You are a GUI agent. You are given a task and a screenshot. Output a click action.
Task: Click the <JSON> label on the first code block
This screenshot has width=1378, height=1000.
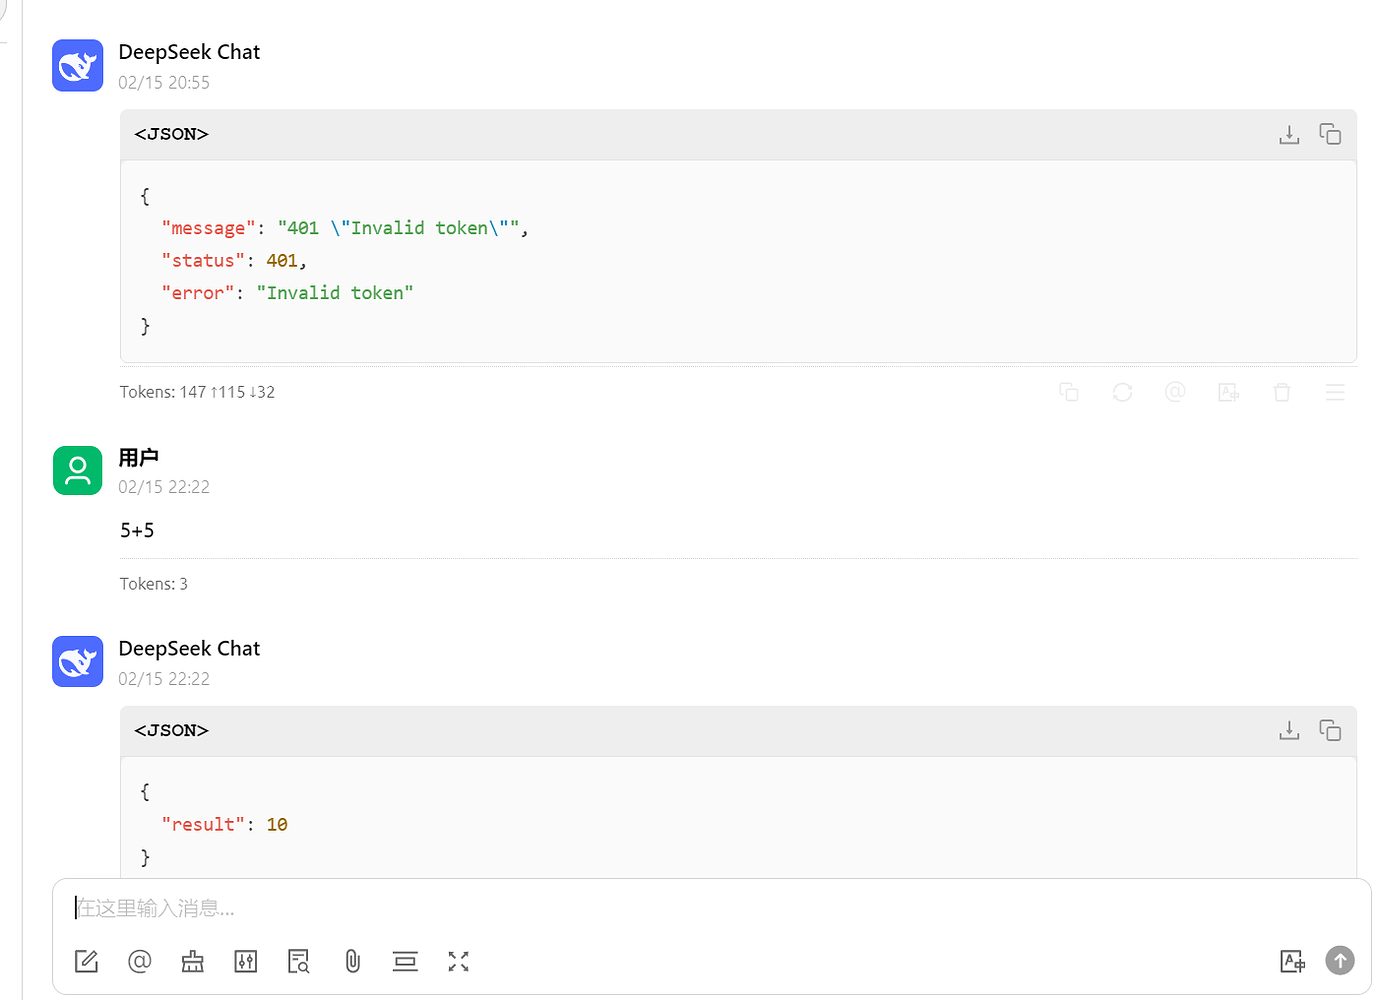(x=172, y=134)
